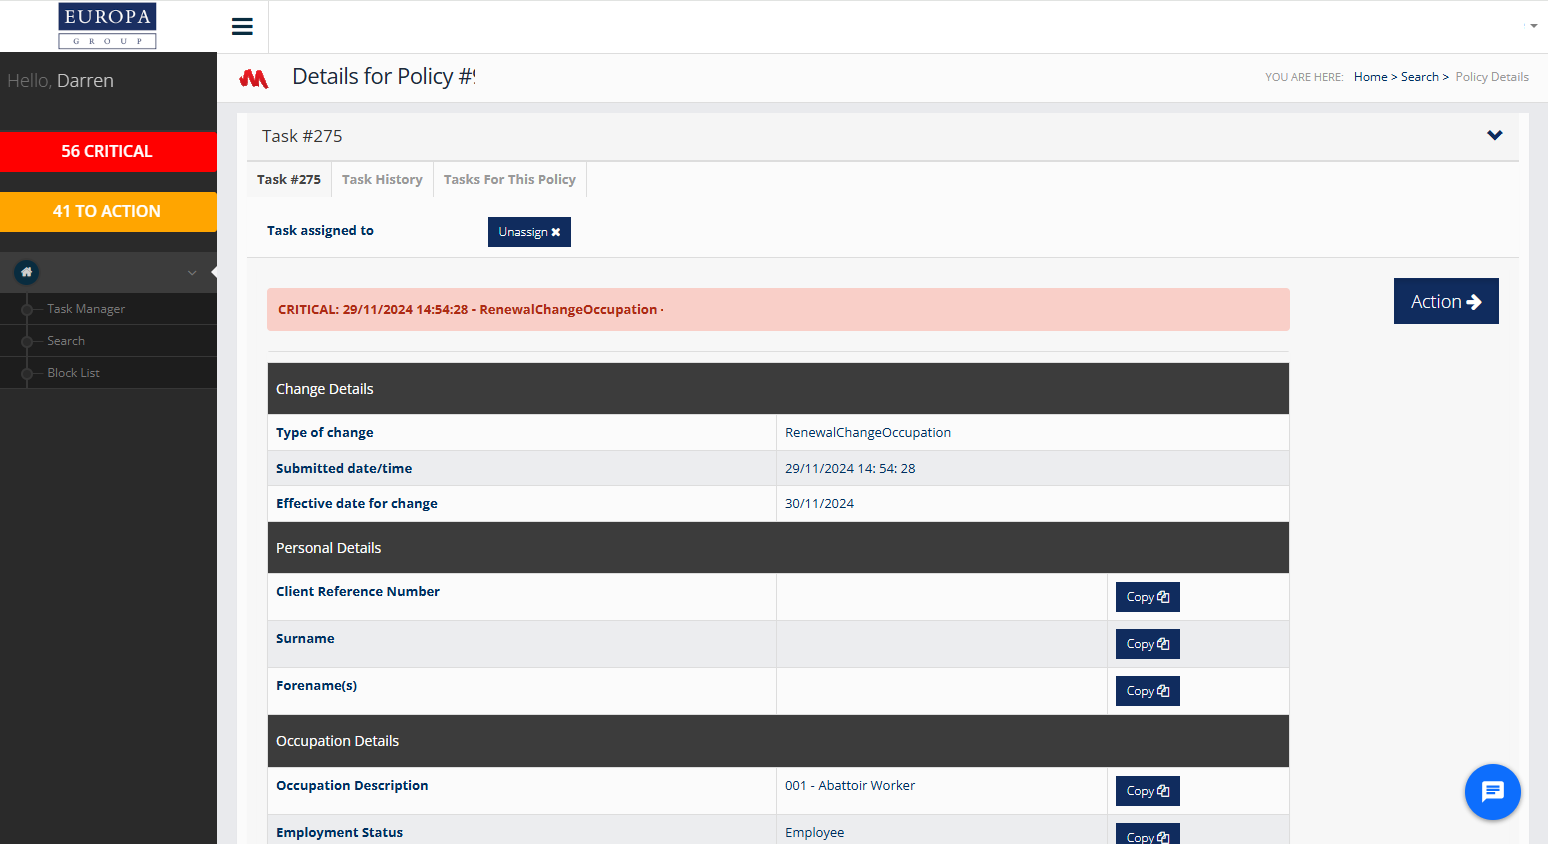
Task: Open the hamburger menu icon
Action: pos(242,27)
